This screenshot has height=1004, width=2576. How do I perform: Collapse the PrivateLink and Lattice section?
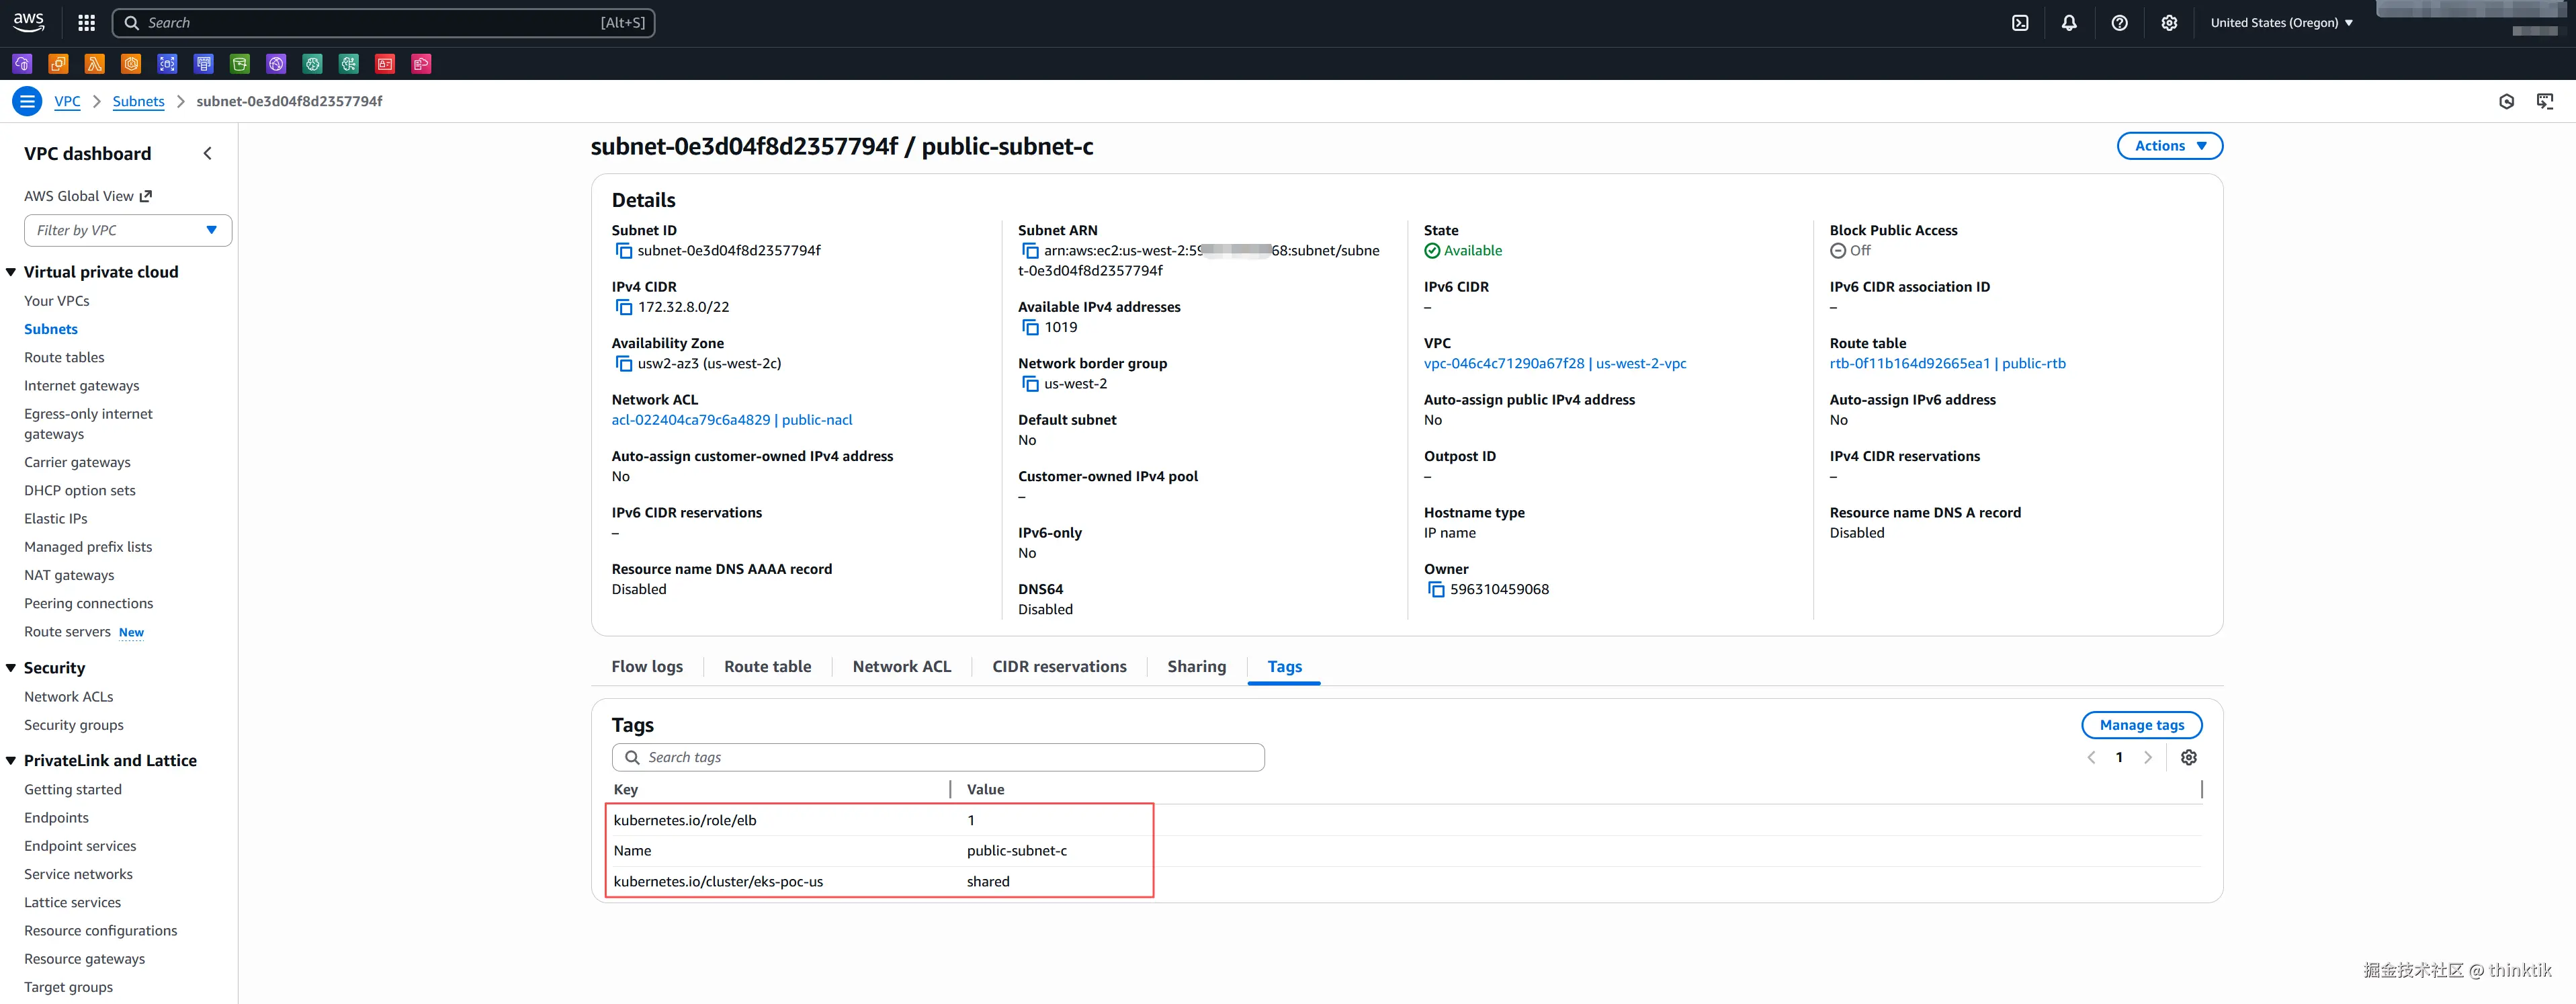11,761
